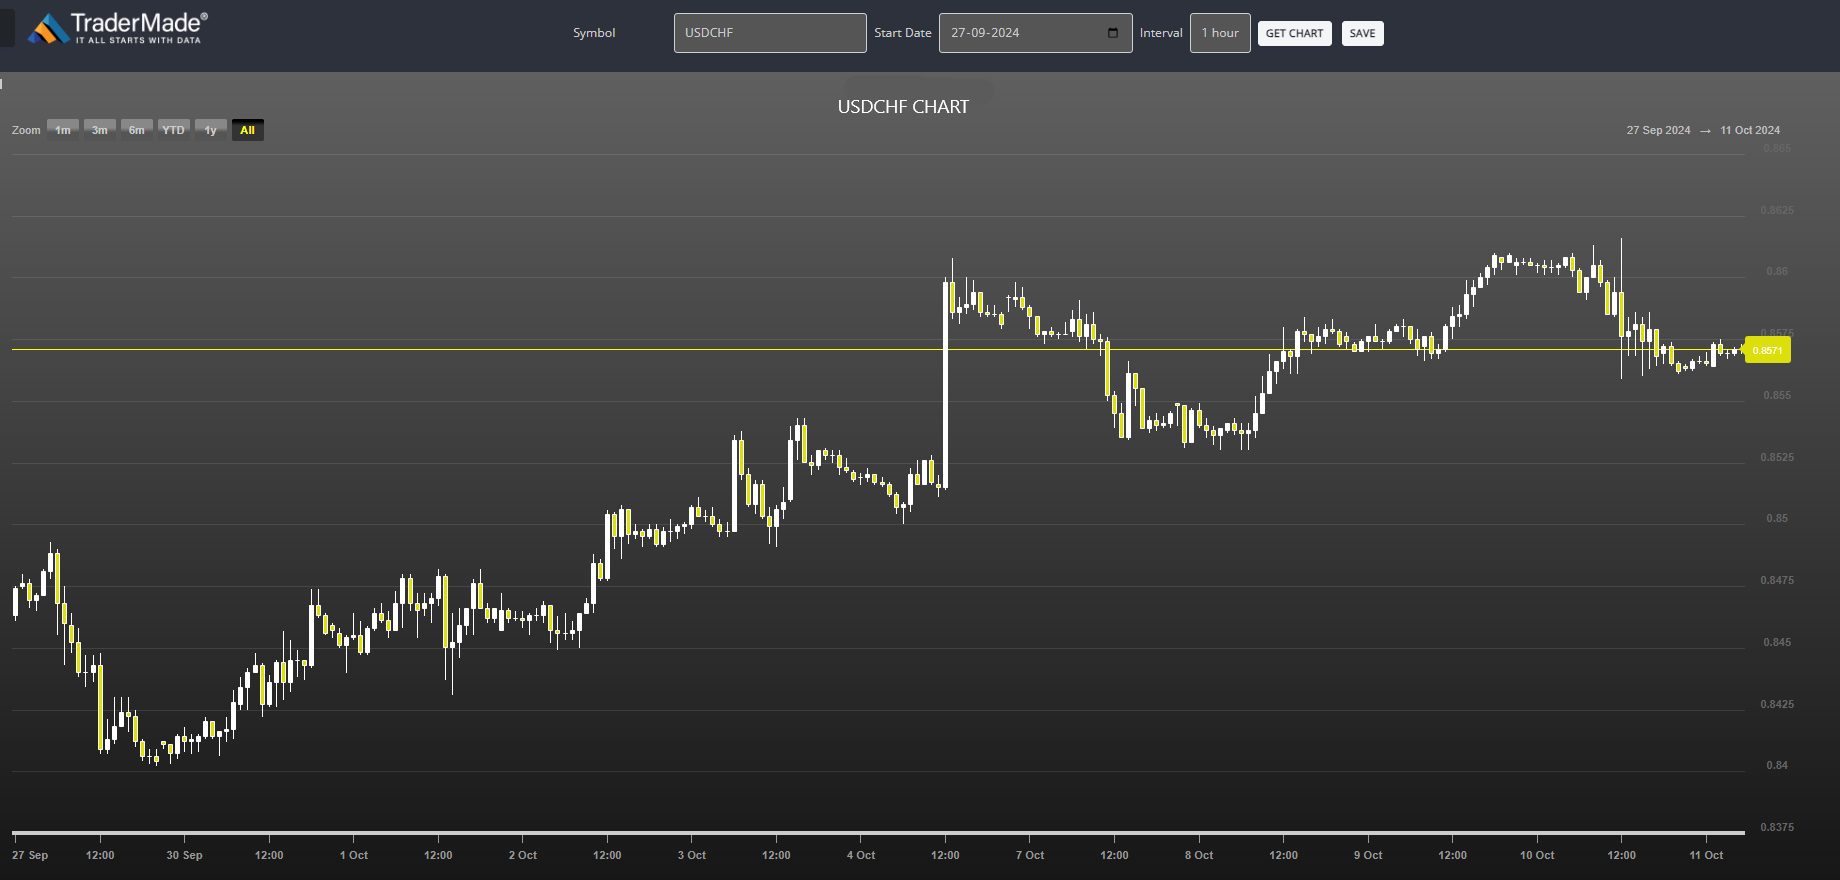The height and width of the screenshot is (880, 1840).
Task: Click the USDCHF CHART title
Action: pyautogui.click(x=903, y=107)
